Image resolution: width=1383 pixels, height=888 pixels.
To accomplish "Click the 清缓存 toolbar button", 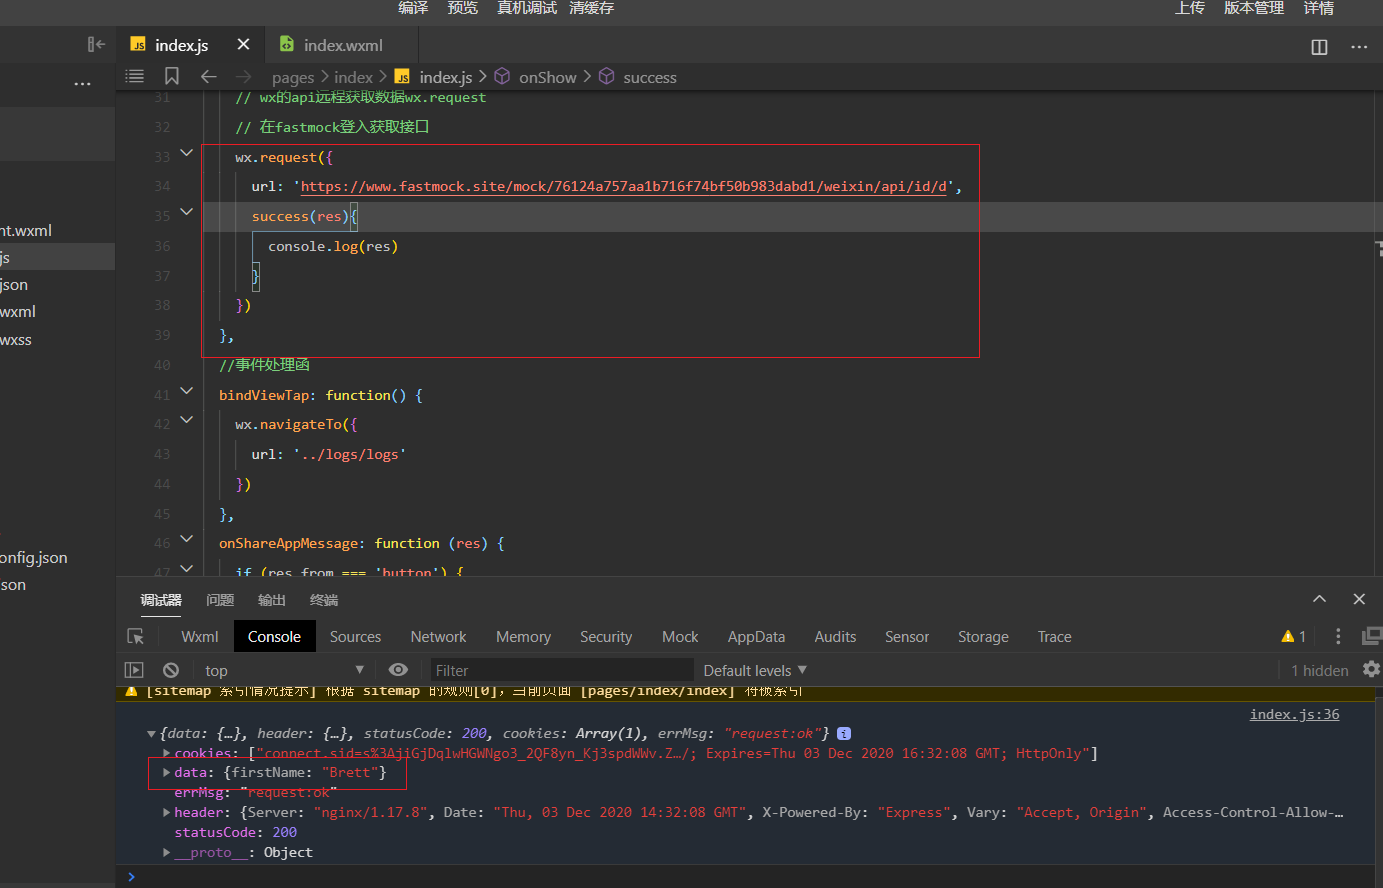I will [x=592, y=8].
